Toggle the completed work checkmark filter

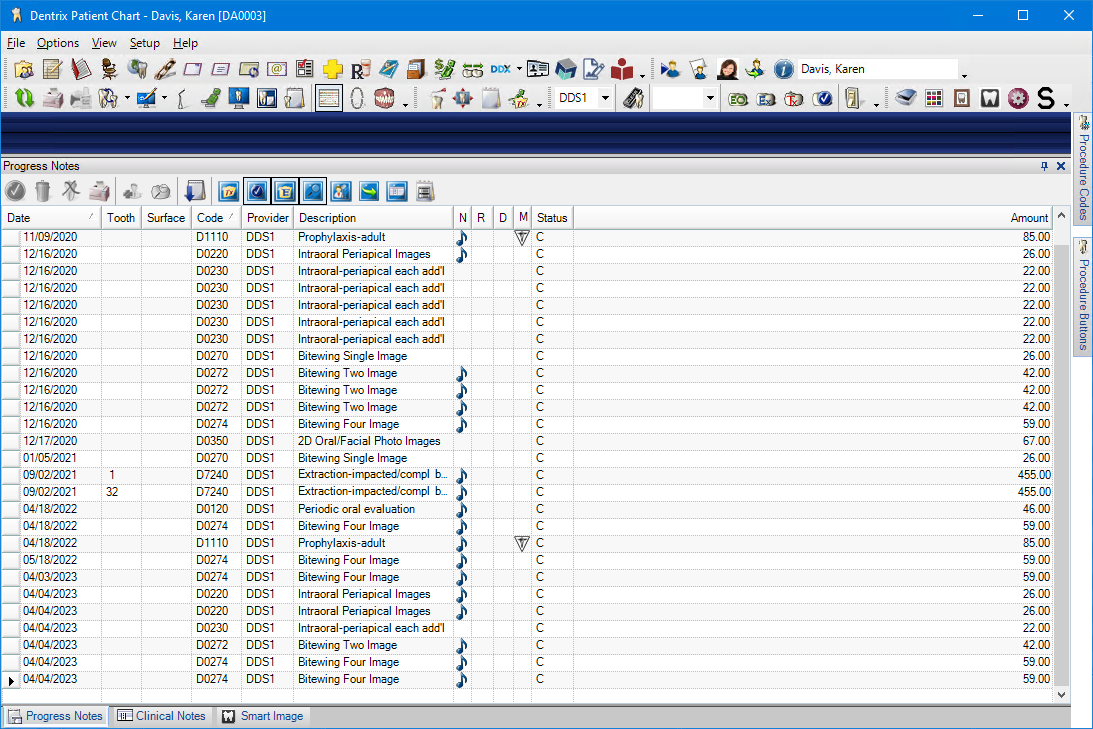tap(257, 191)
